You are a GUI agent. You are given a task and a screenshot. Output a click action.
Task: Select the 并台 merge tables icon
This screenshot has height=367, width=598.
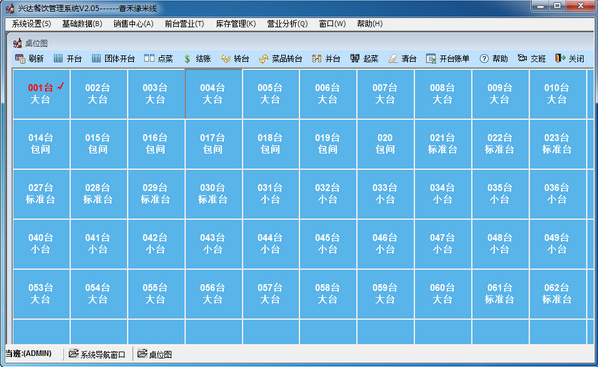[x=317, y=59]
